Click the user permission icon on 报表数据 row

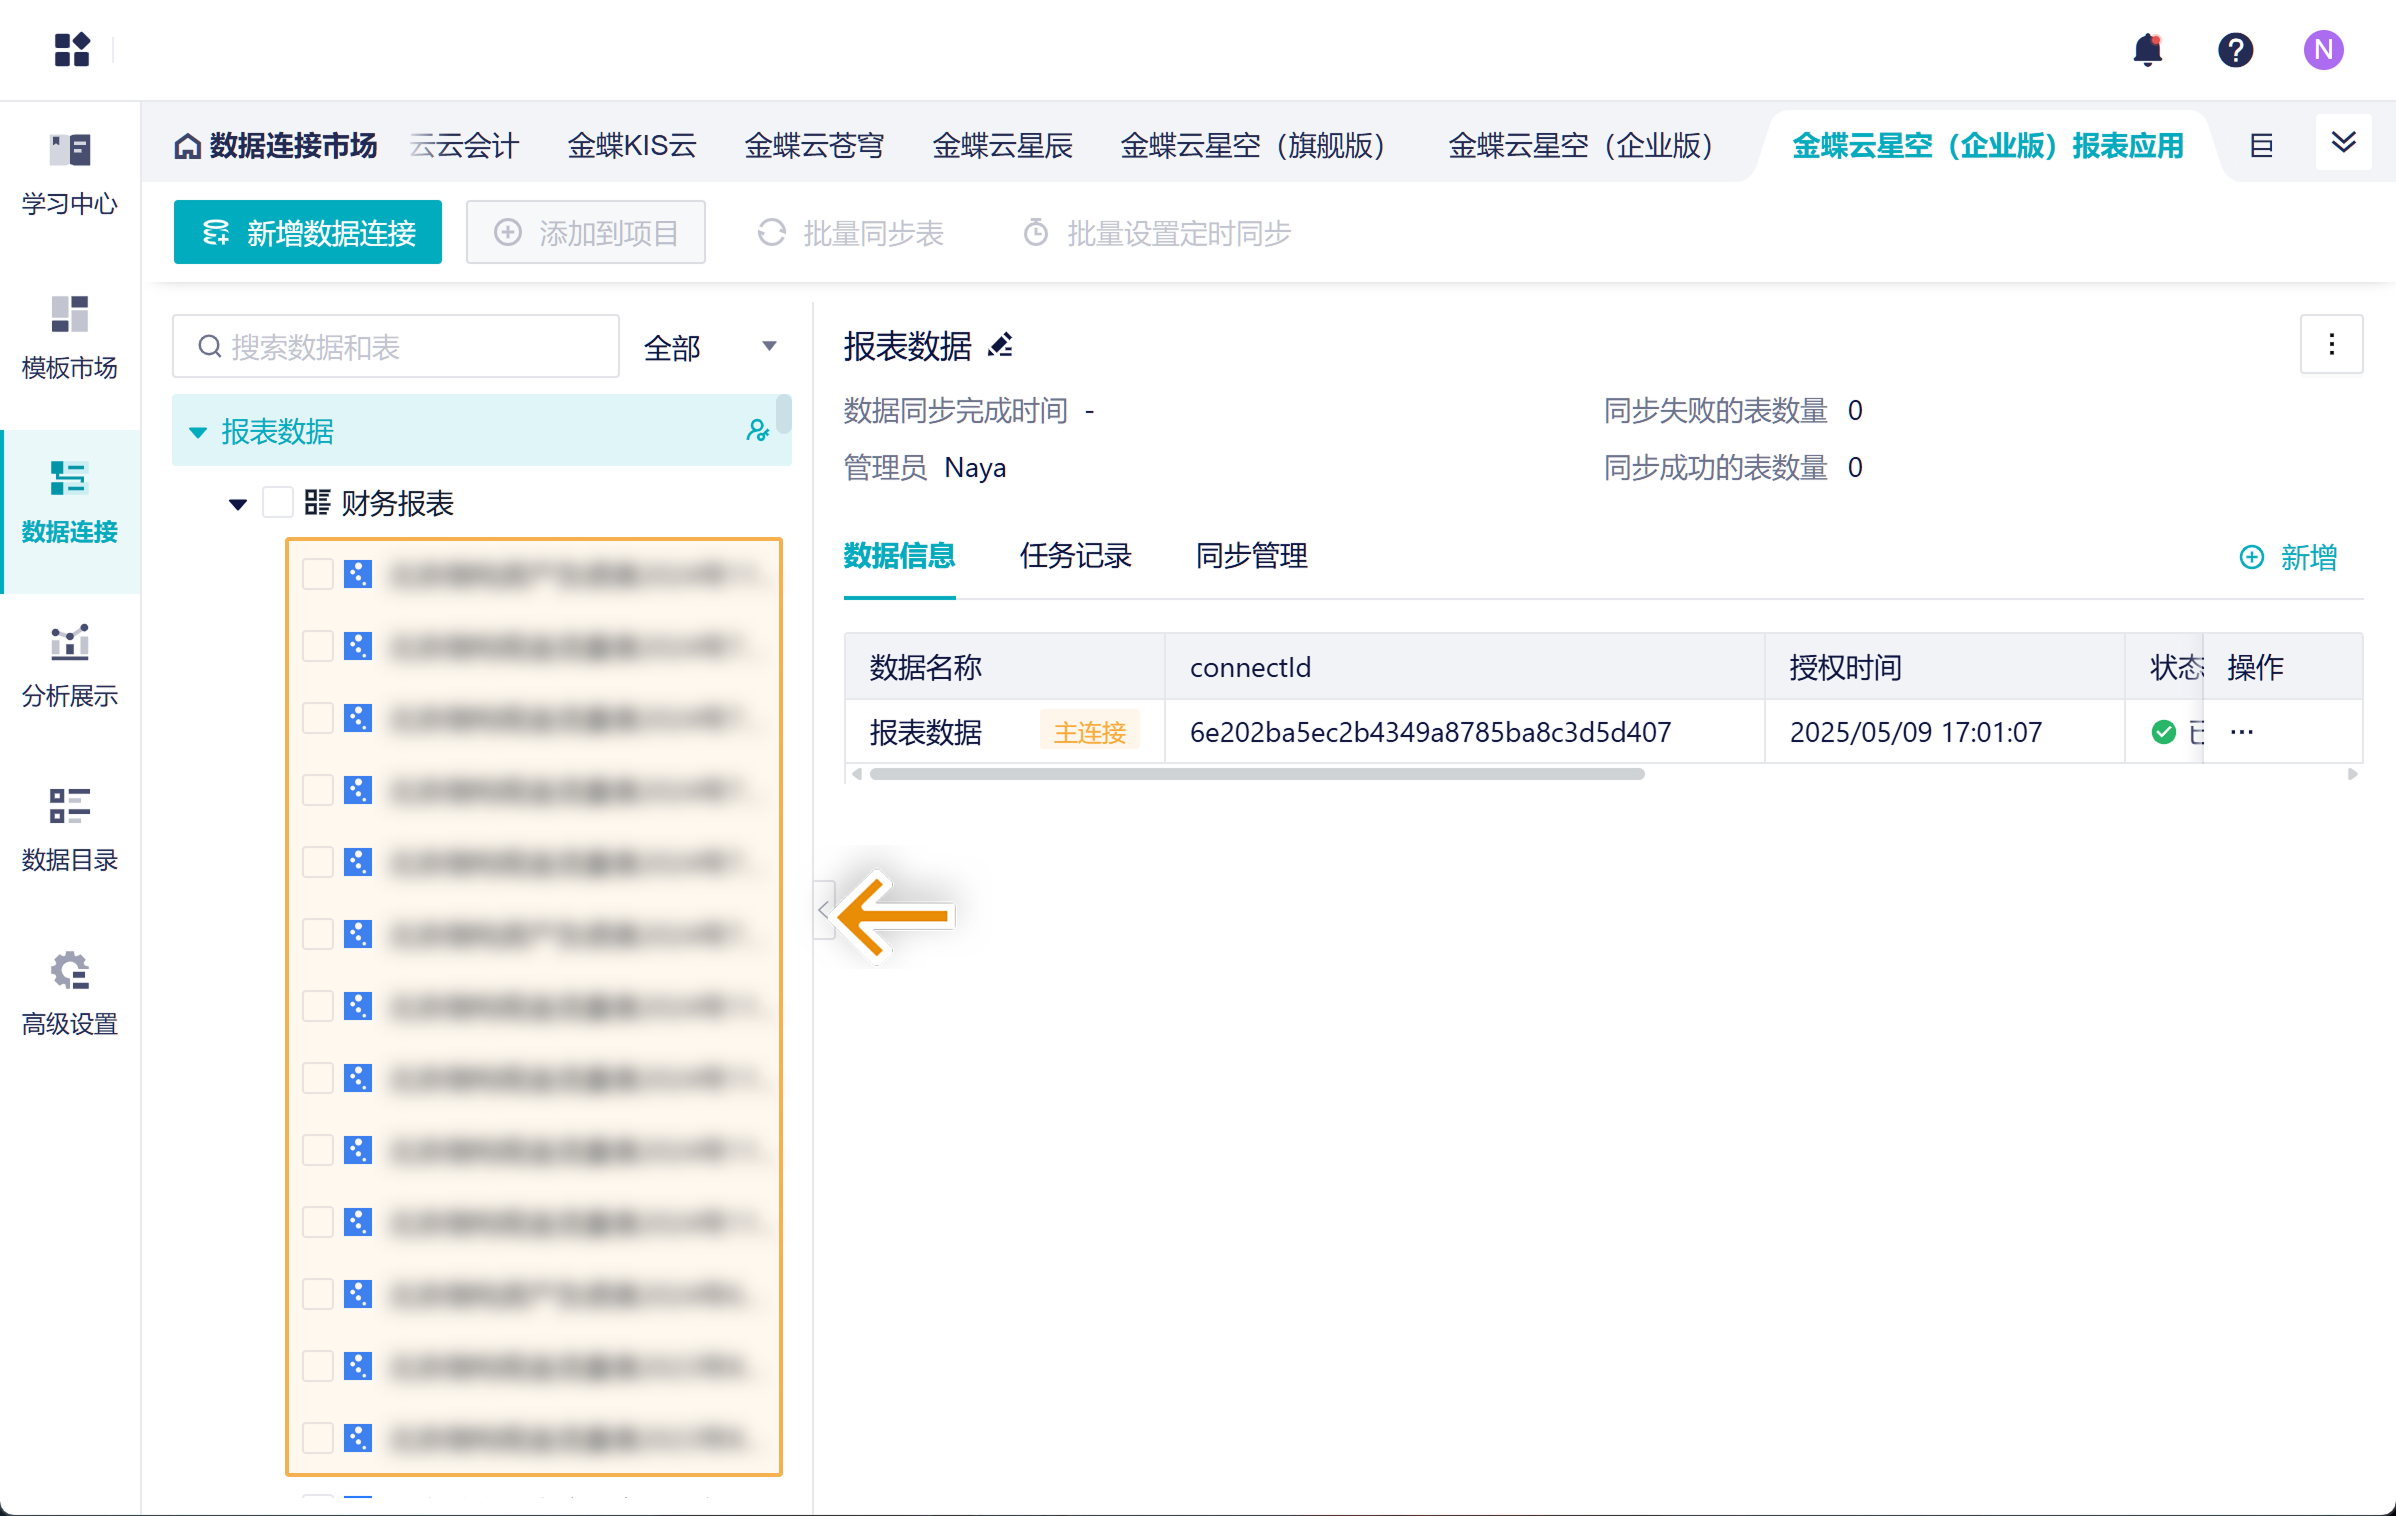757,431
